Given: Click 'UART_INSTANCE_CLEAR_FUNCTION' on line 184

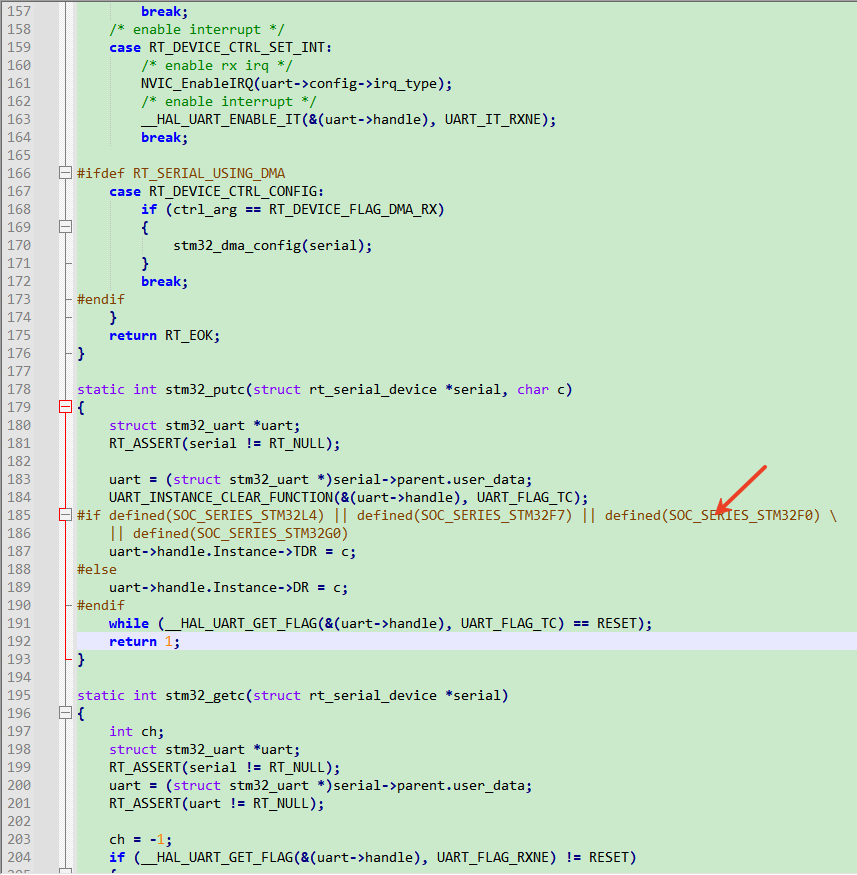Looking at the screenshot, I should (221, 497).
